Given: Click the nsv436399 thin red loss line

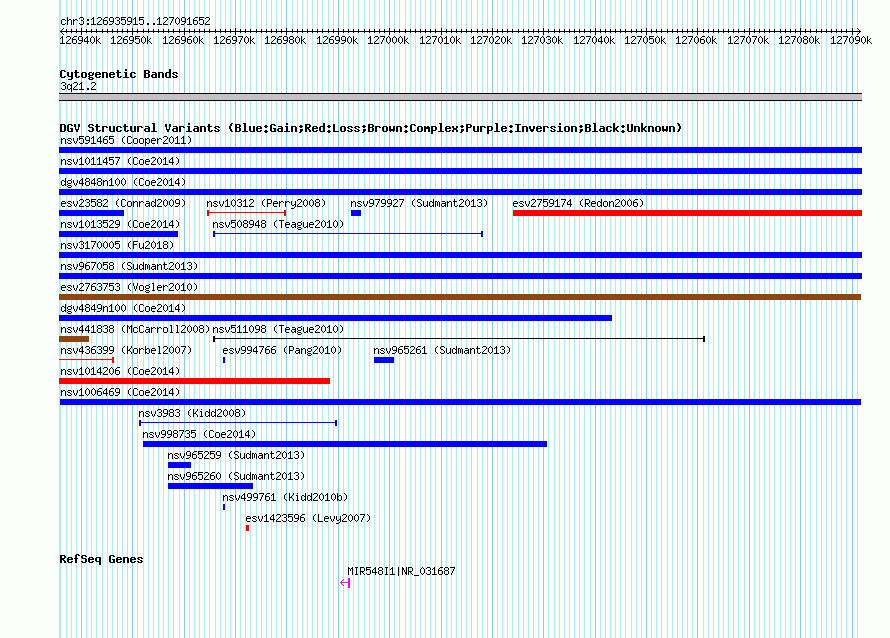Looking at the screenshot, I should coord(86,360).
